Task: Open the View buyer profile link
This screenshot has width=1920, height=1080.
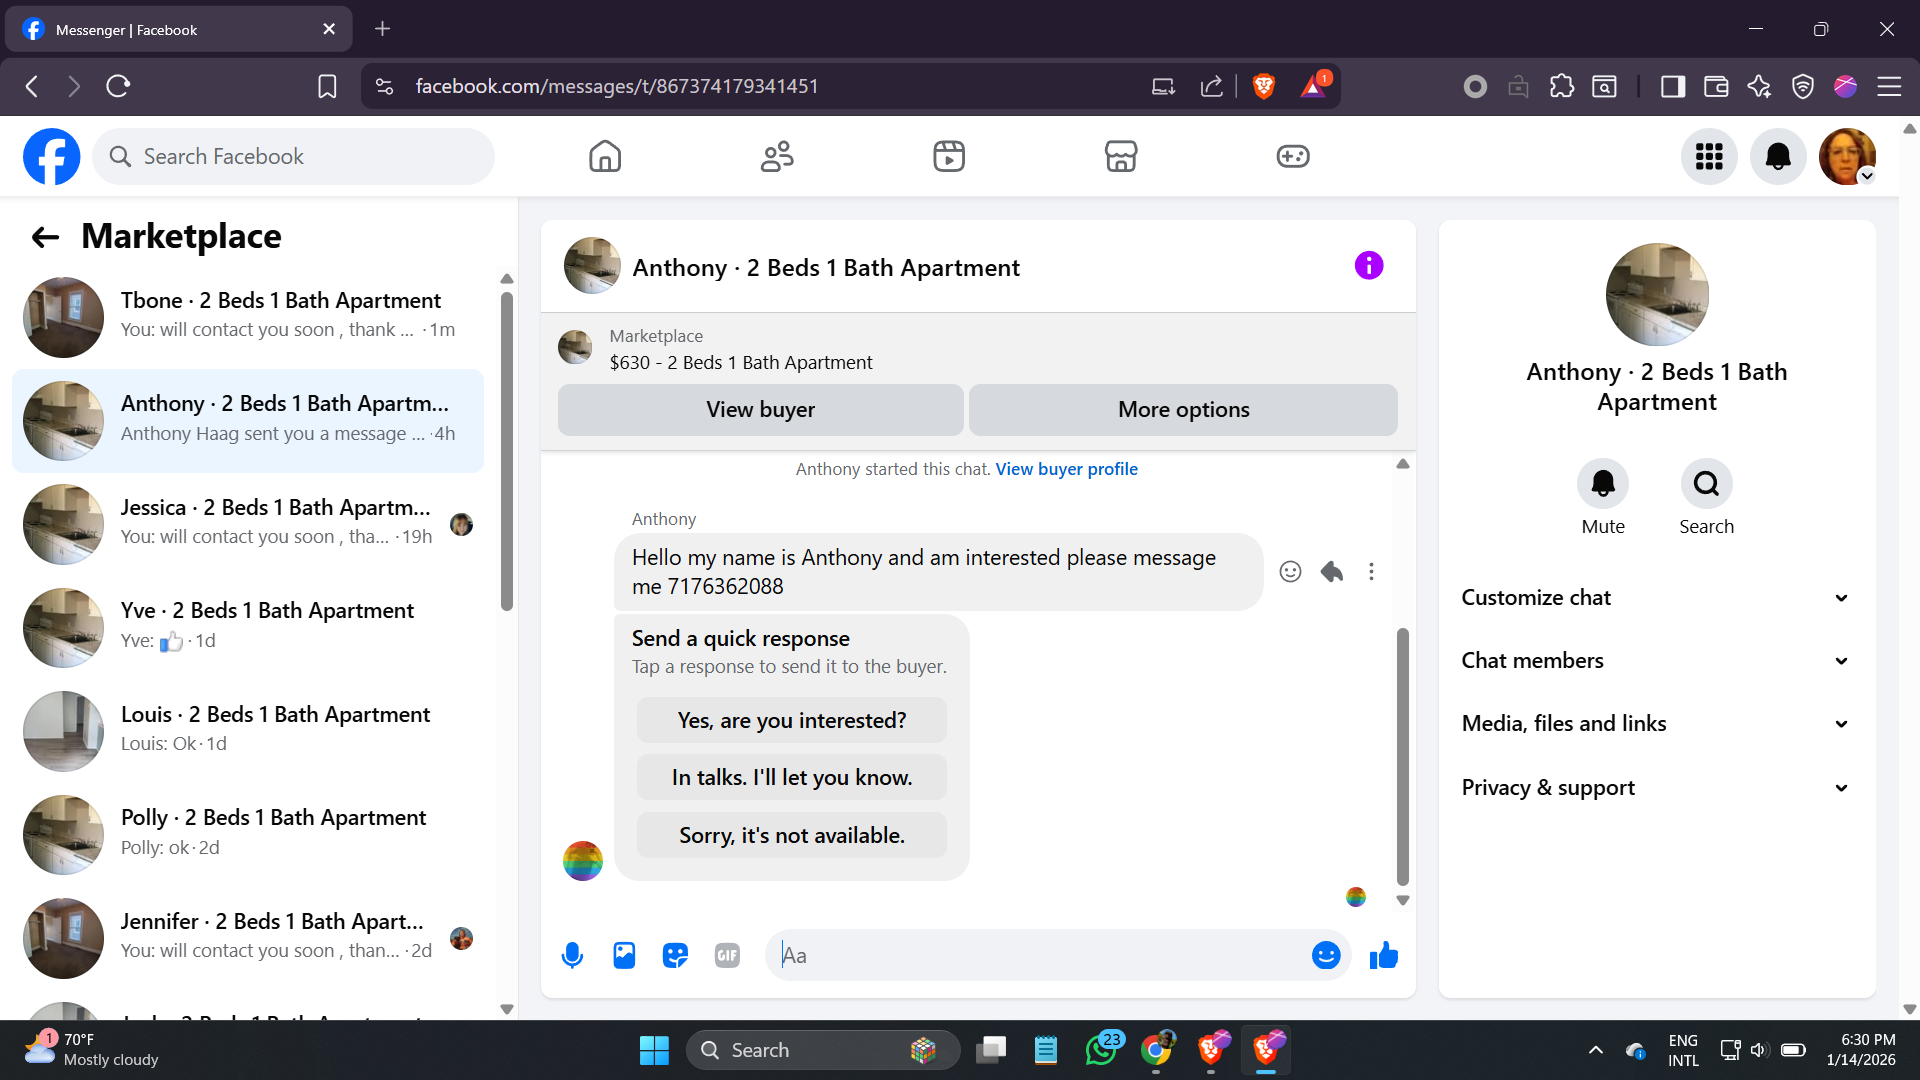Action: point(1066,469)
